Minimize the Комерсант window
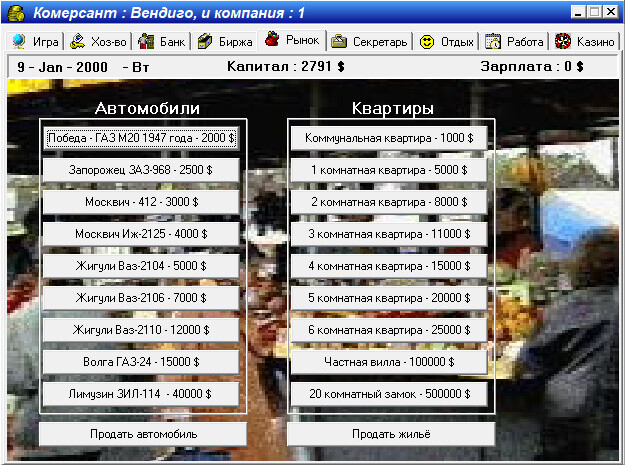The image size is (625, 465). pos(578,12)
